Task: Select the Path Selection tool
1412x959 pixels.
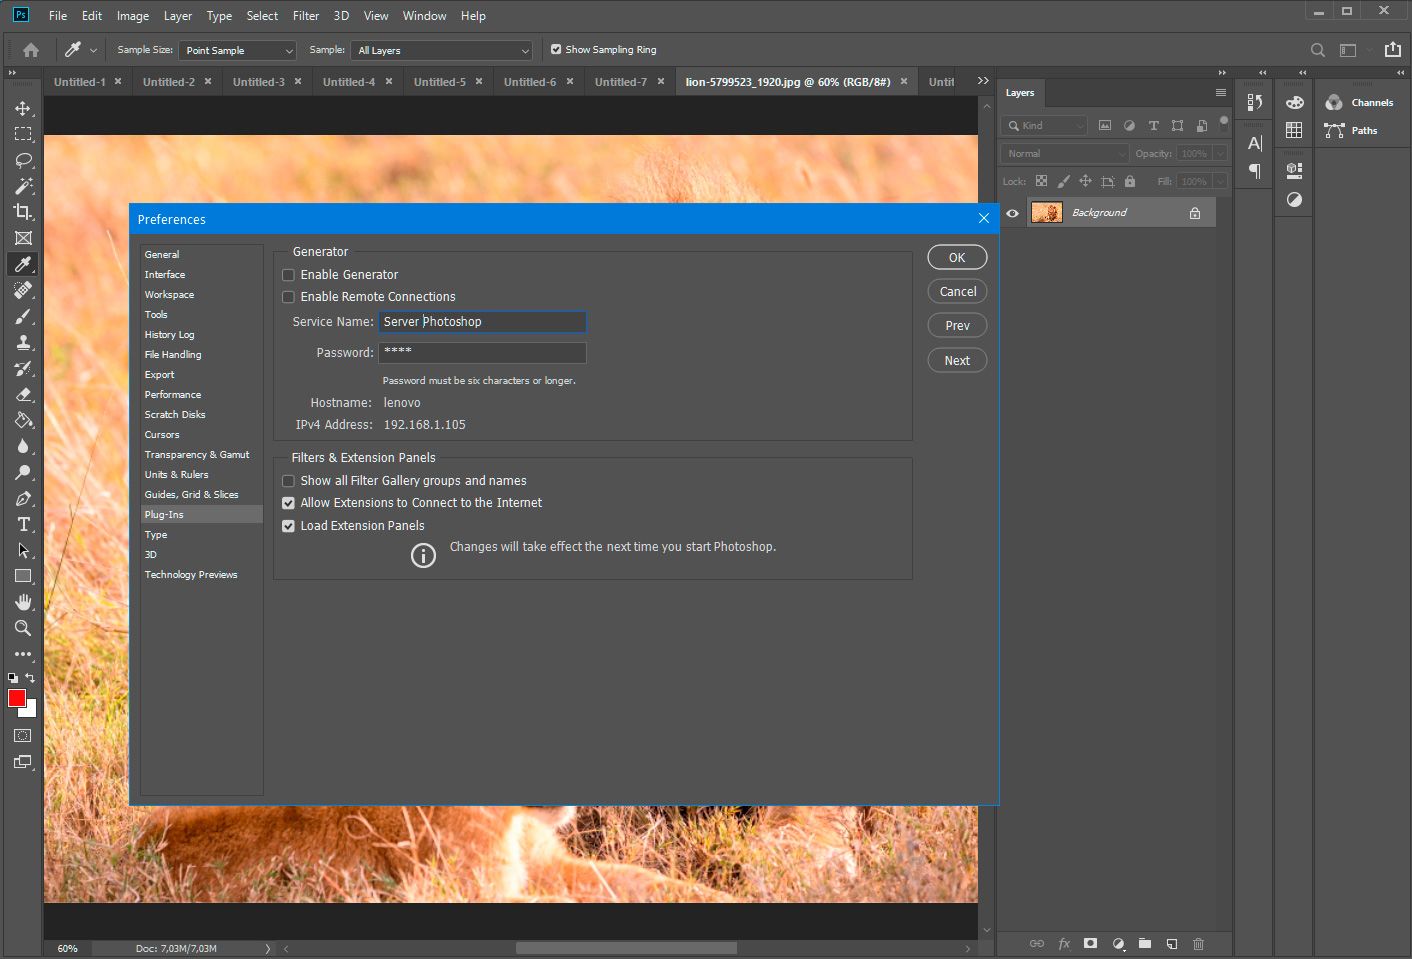Action: pos(23,550)
